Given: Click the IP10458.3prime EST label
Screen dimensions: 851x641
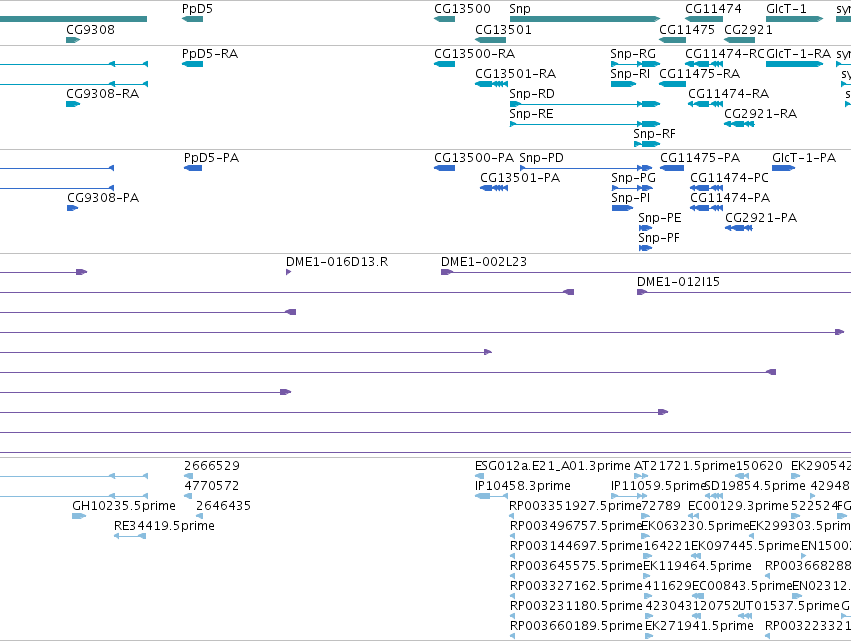Looking at the screenshot, I should pyautogui.click(x=523, y=486).
